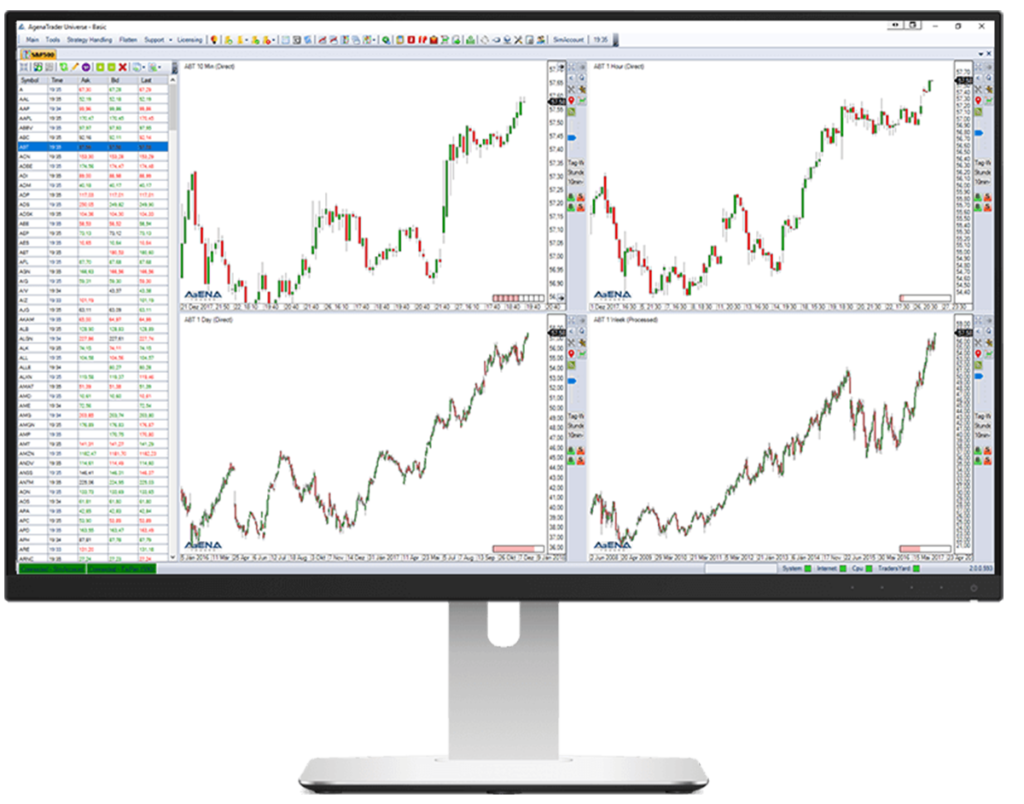The width and height of the screenshot is (1024, 804).
Task: Click the Tag timeframe button on 10 Min chart
Action: pyautogui.click(x=576, y=163)
